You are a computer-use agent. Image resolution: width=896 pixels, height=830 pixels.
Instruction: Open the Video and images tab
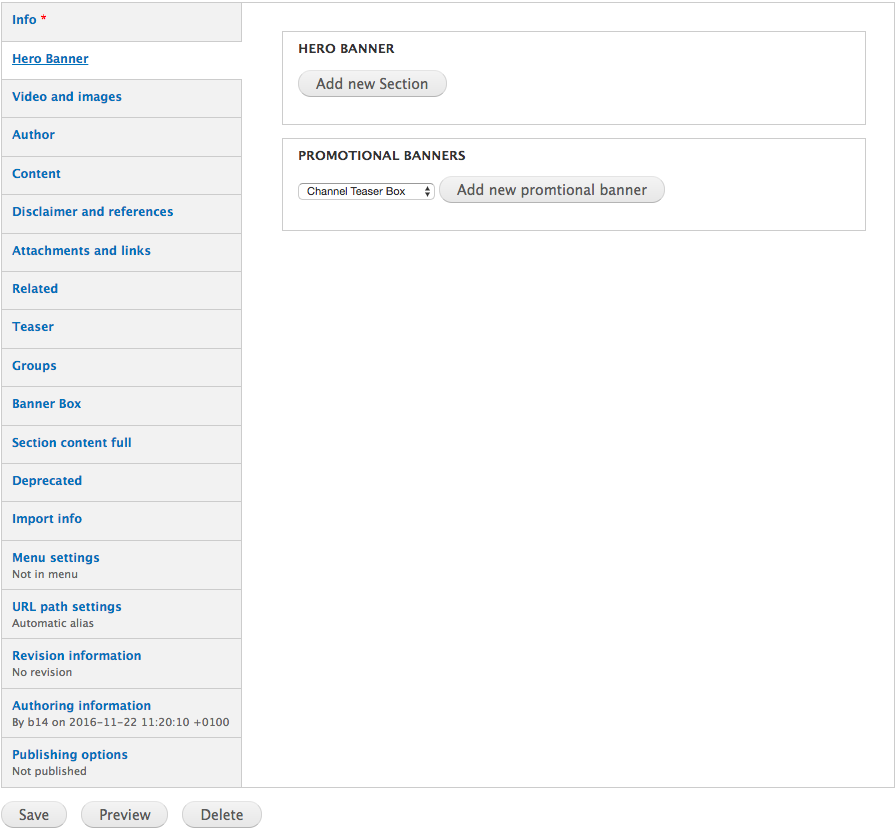point(67,97)
